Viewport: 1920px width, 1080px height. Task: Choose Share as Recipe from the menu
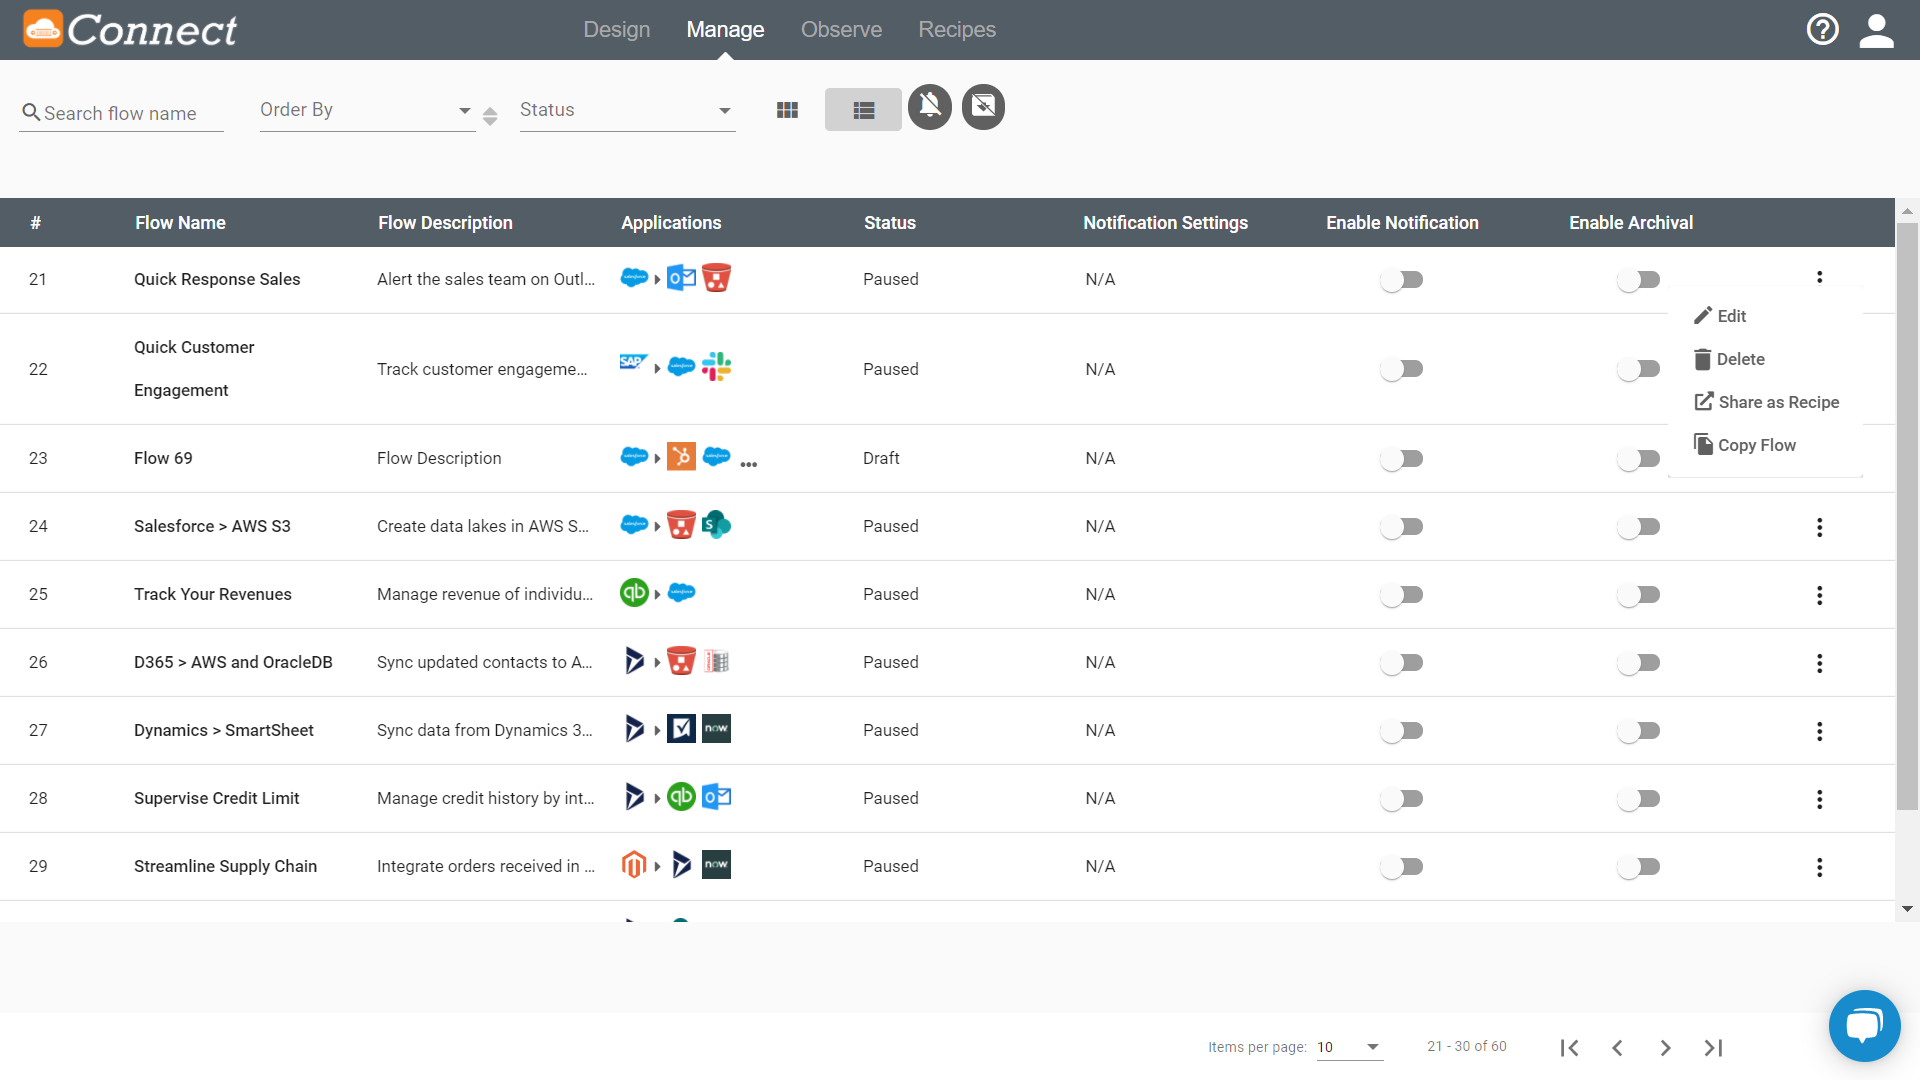coord(1765,402)
